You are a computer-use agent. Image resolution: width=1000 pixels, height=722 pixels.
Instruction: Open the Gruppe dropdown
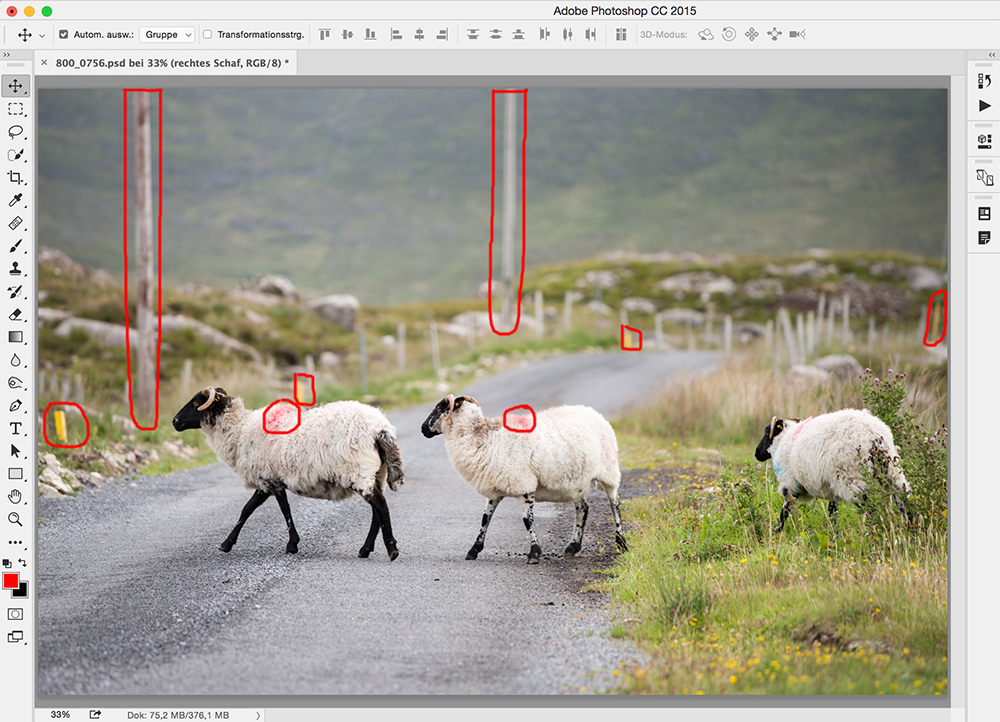(167, 34)
